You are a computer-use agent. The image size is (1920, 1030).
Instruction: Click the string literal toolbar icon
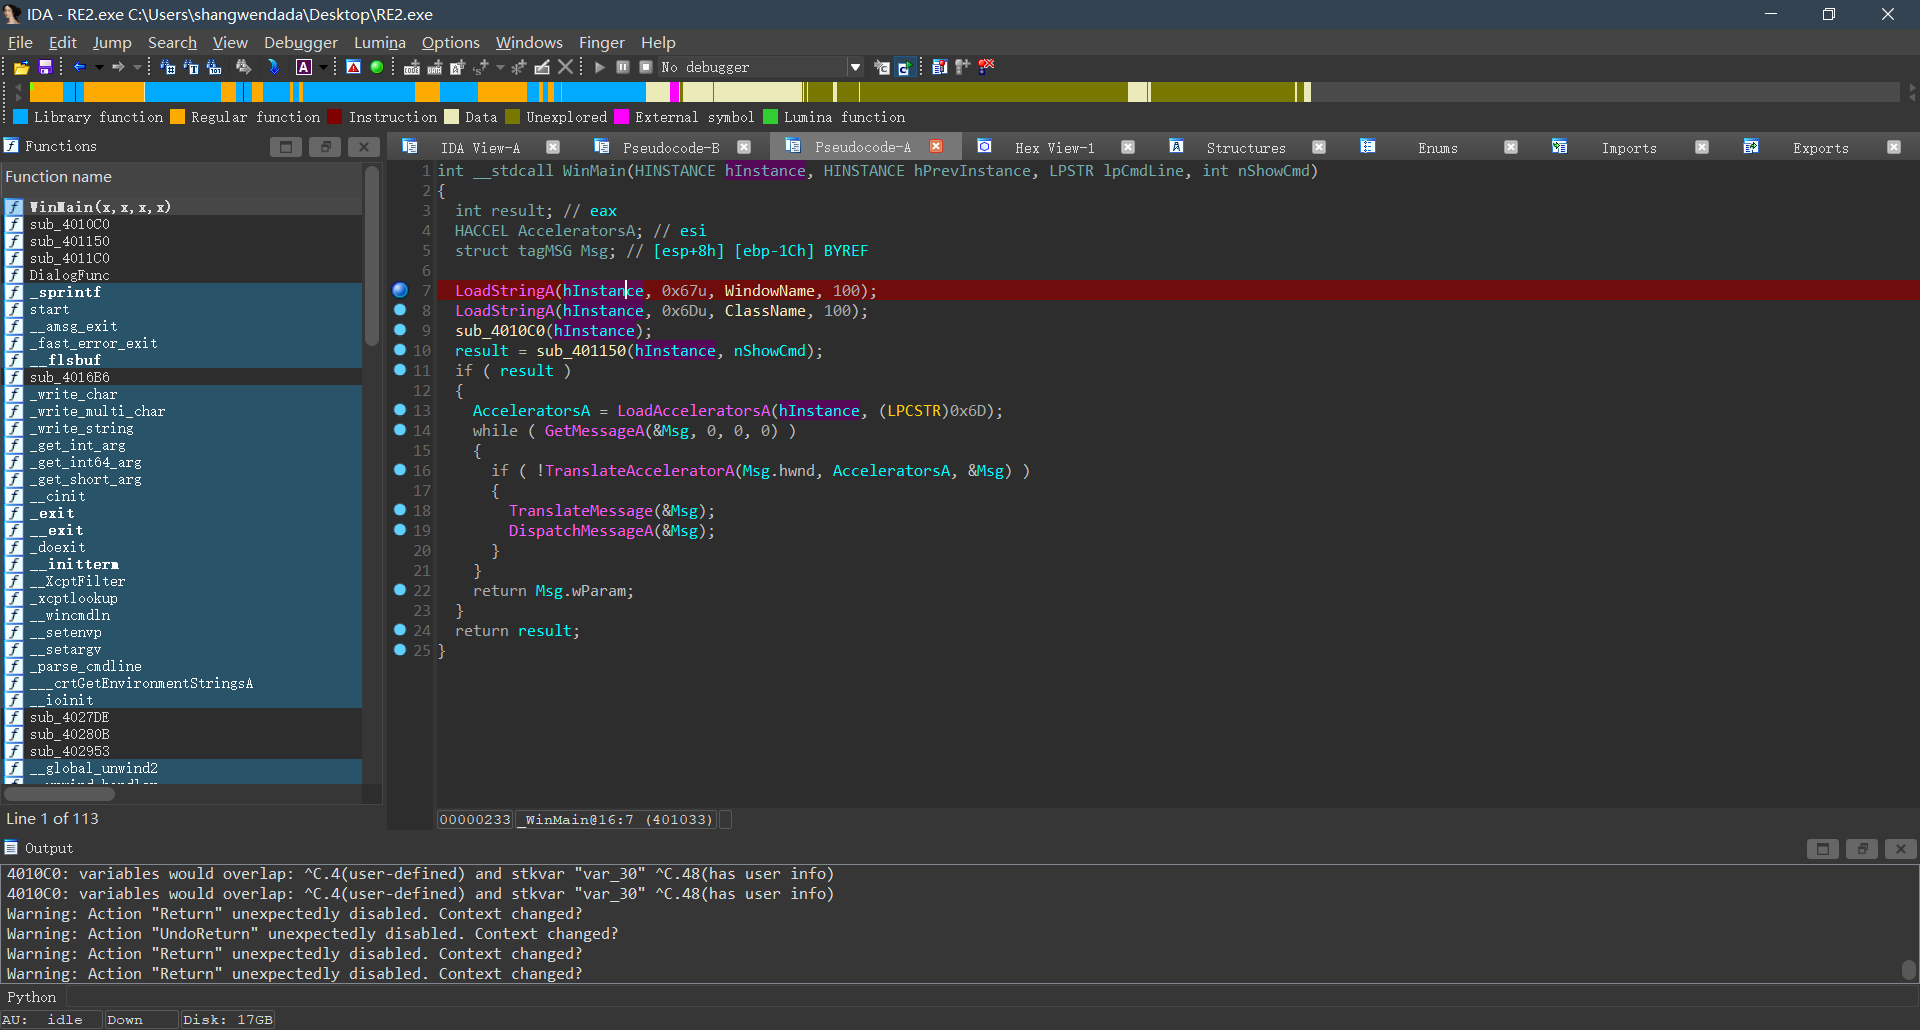point(457,67)
